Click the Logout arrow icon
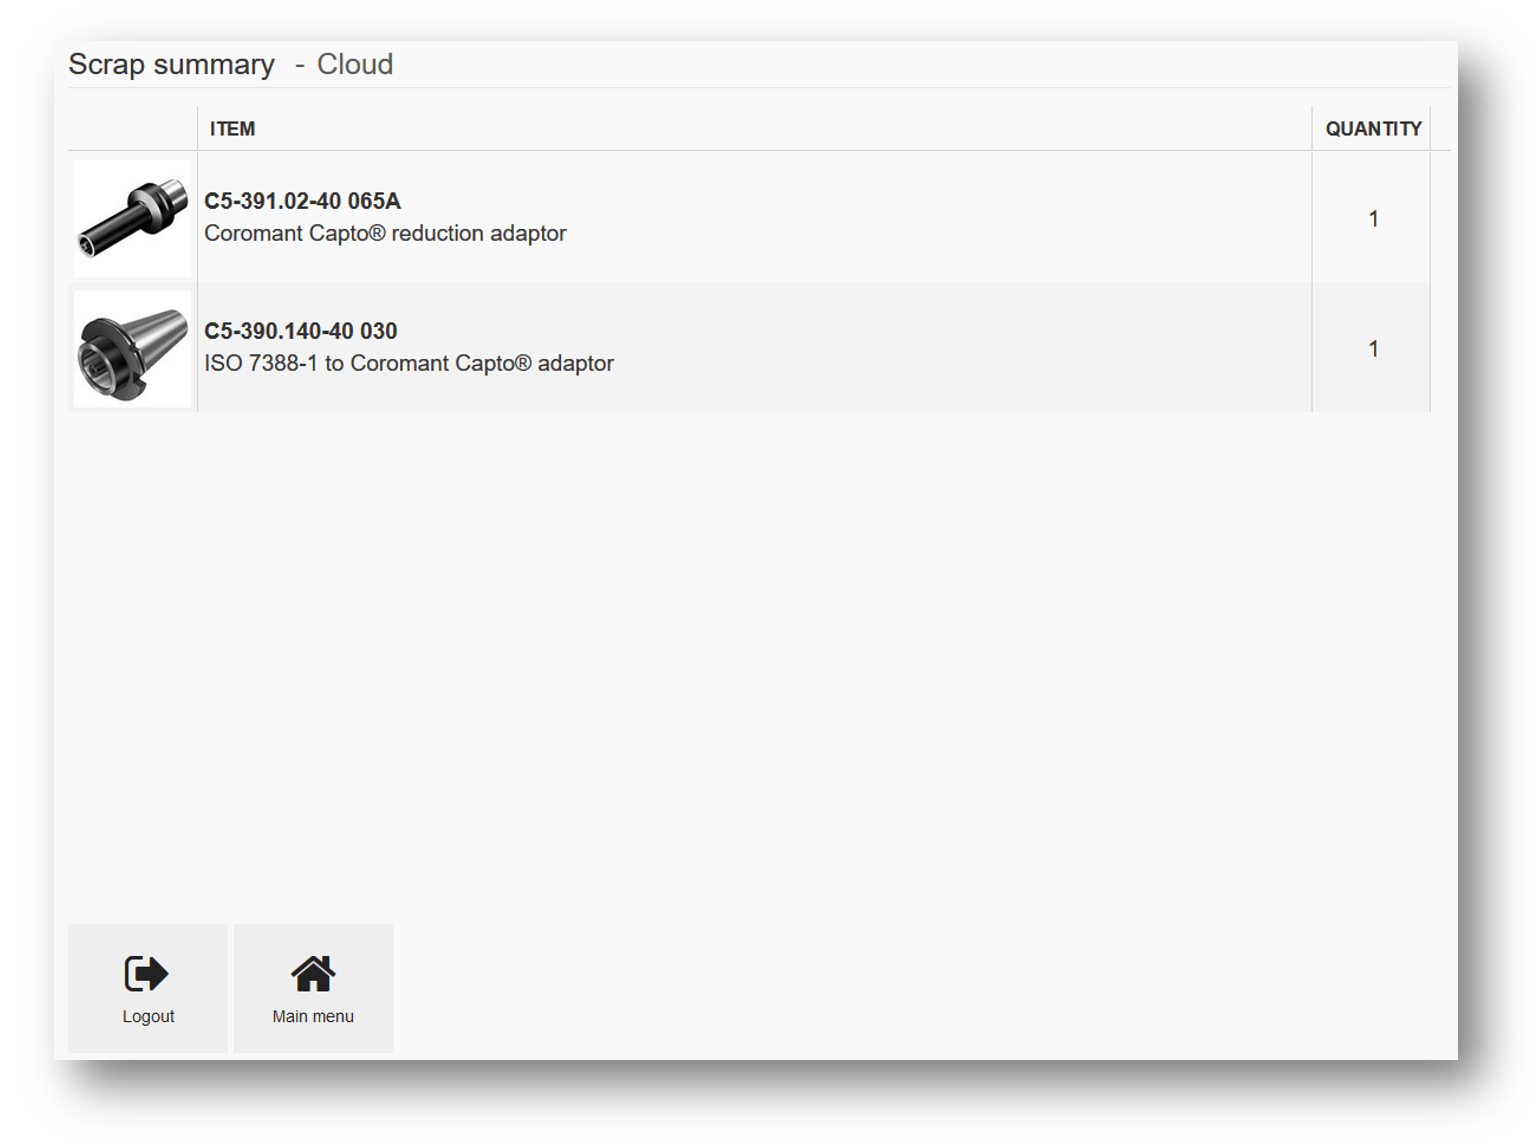The width and height of the screenshot is (1536, 1144). click(146, 973)
